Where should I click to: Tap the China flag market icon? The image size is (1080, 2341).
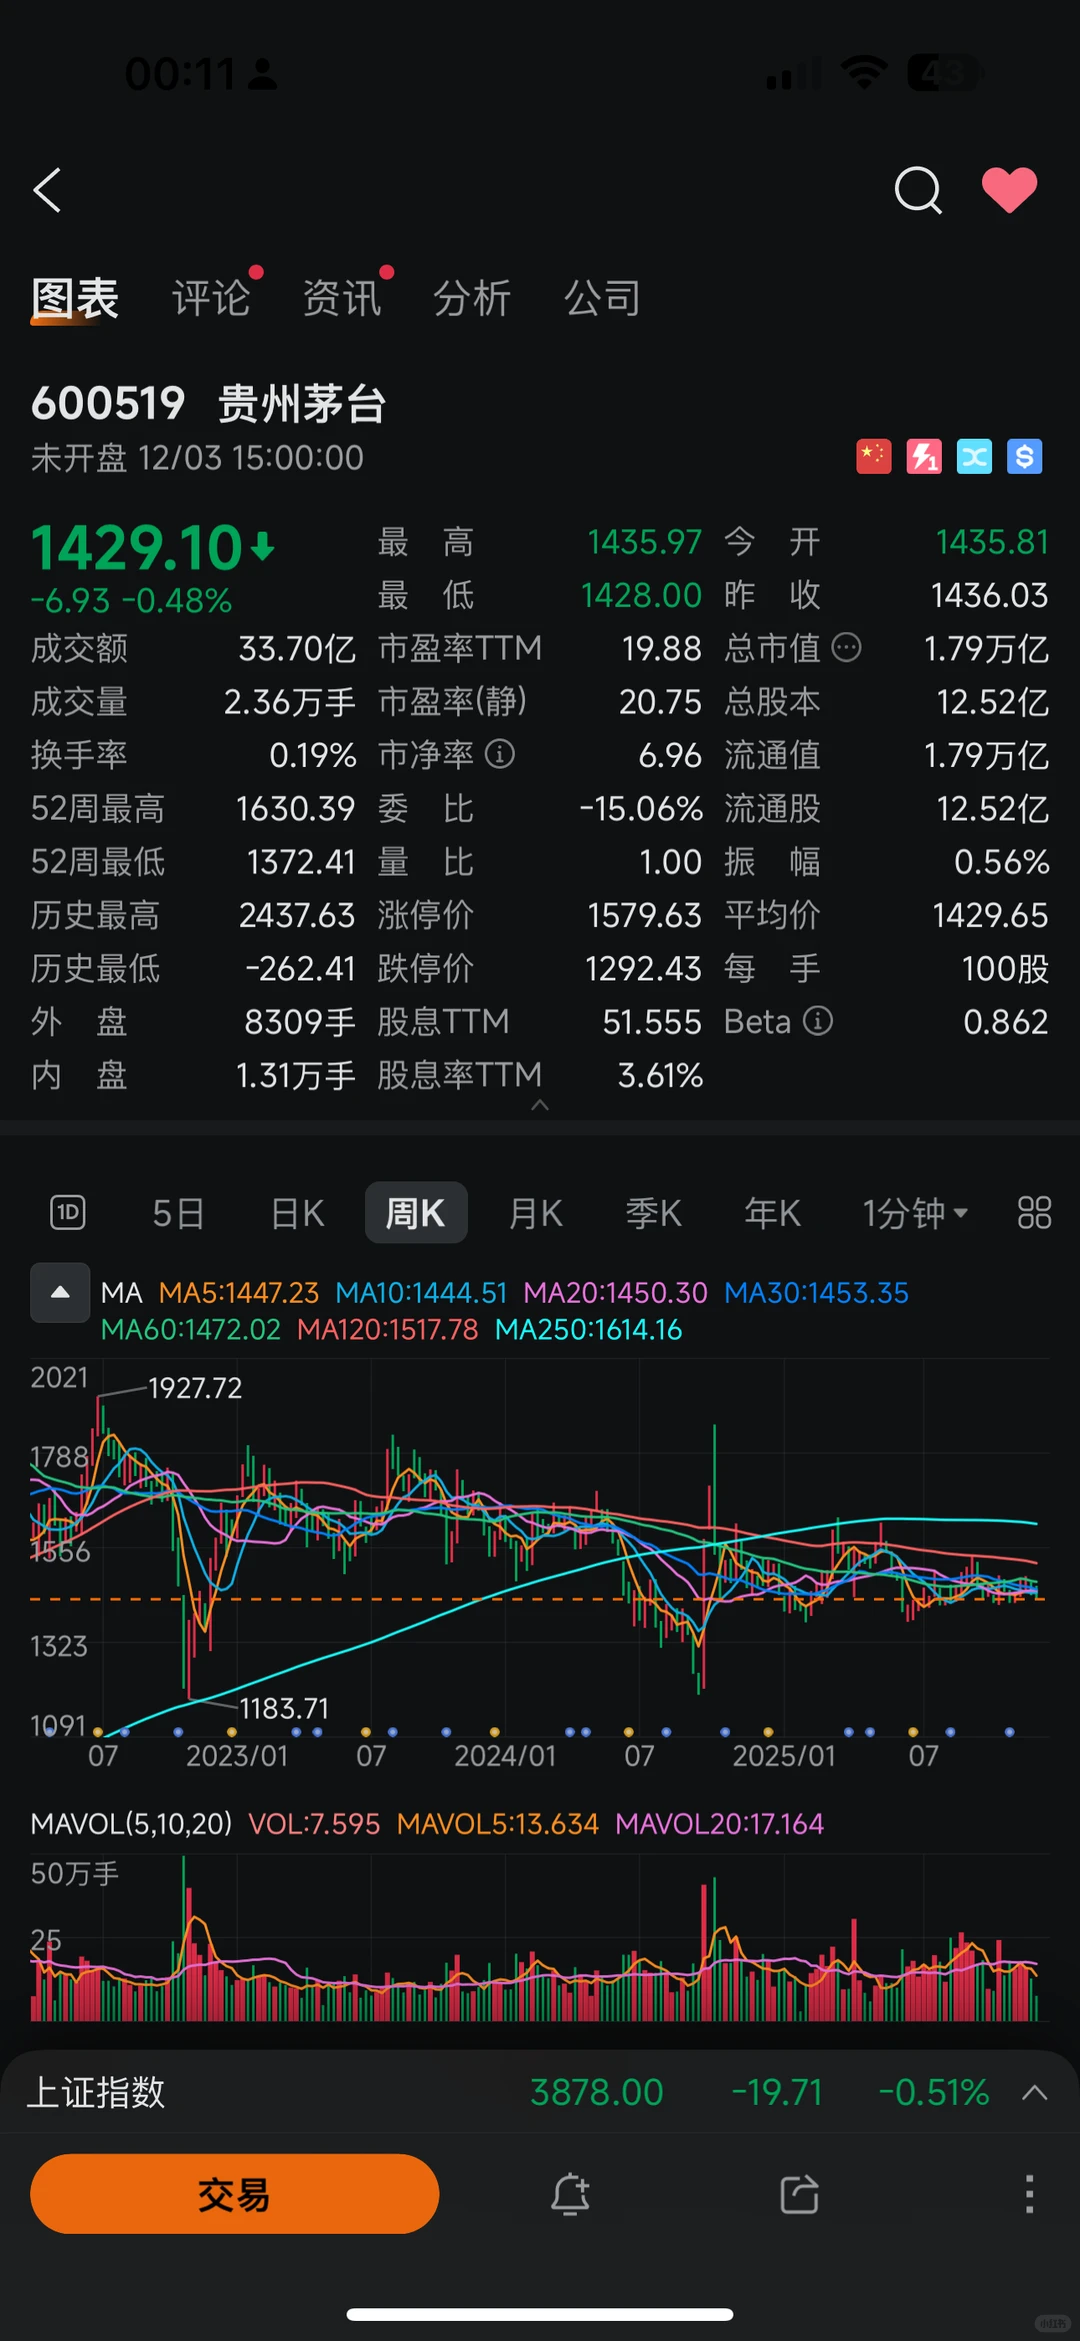873,457
